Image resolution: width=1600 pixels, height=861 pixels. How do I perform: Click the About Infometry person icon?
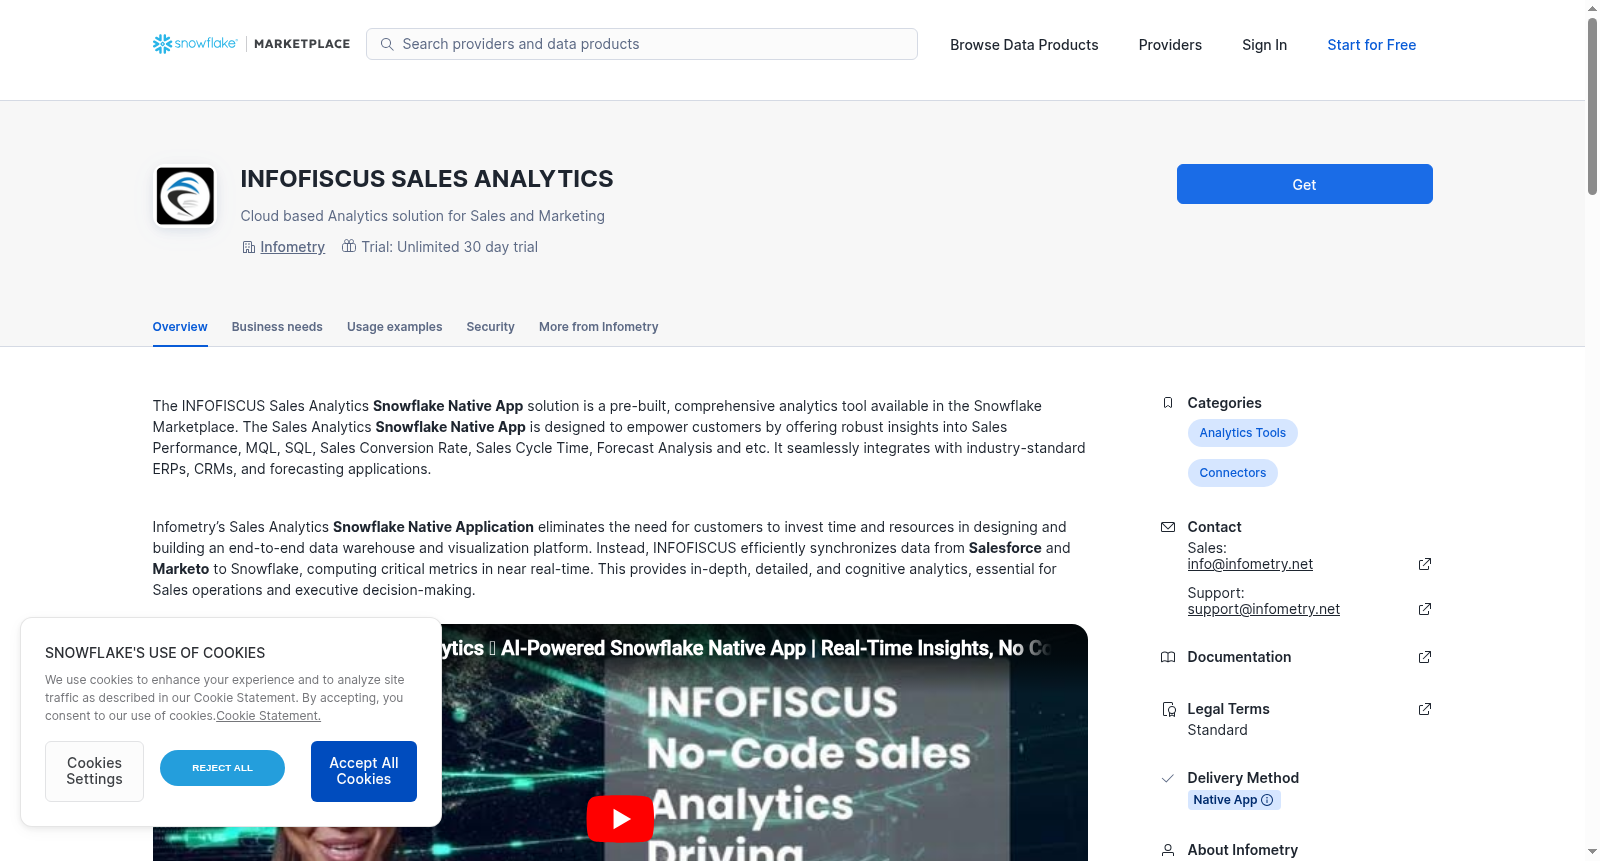1168,850
